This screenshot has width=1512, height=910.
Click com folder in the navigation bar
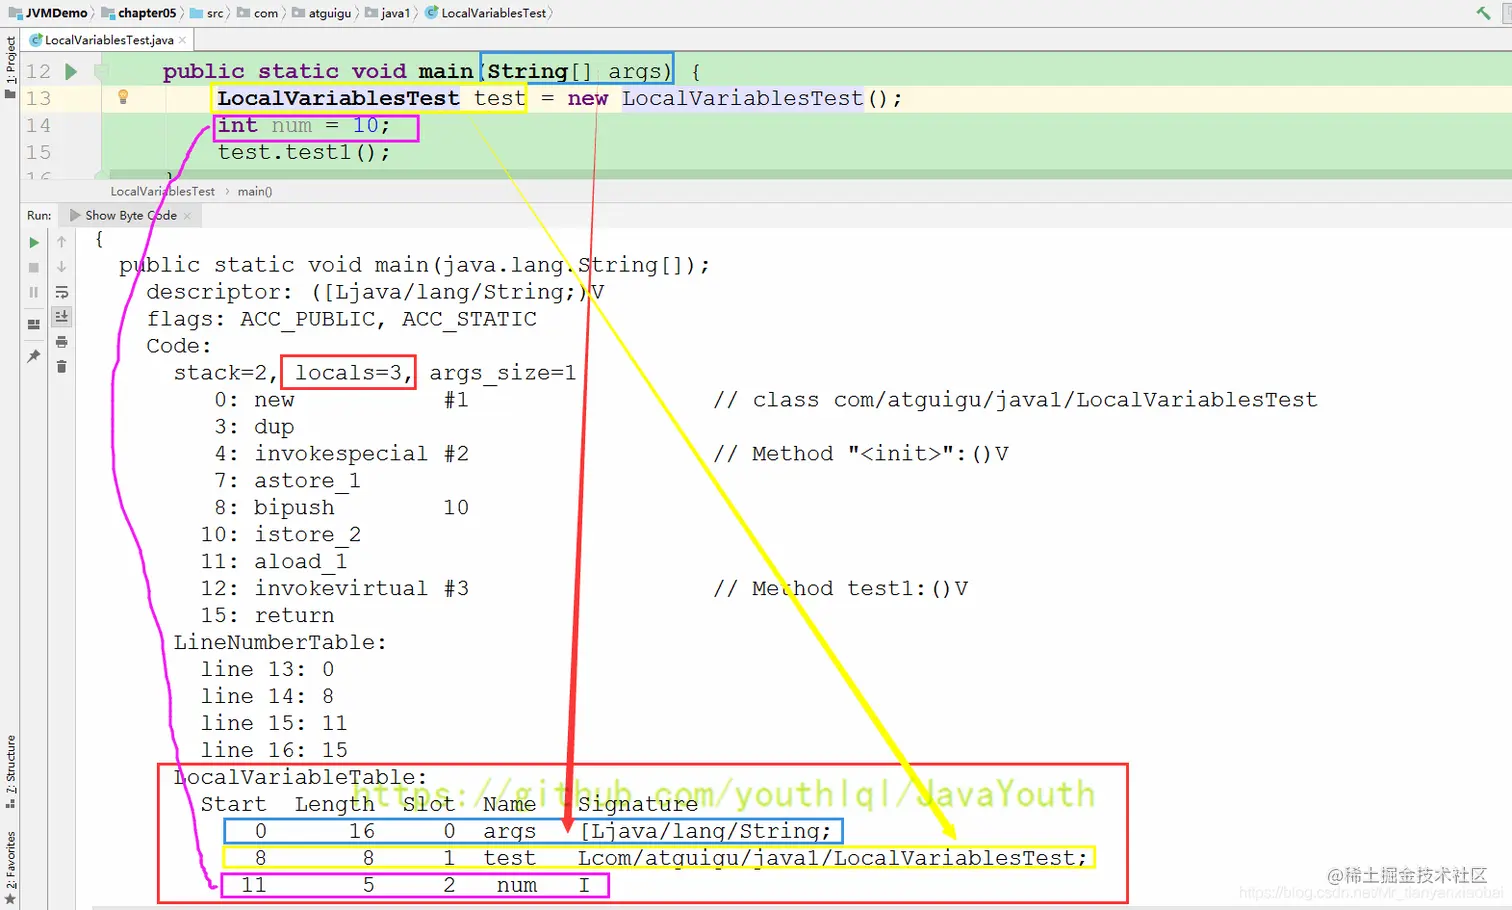click(258, 13)
